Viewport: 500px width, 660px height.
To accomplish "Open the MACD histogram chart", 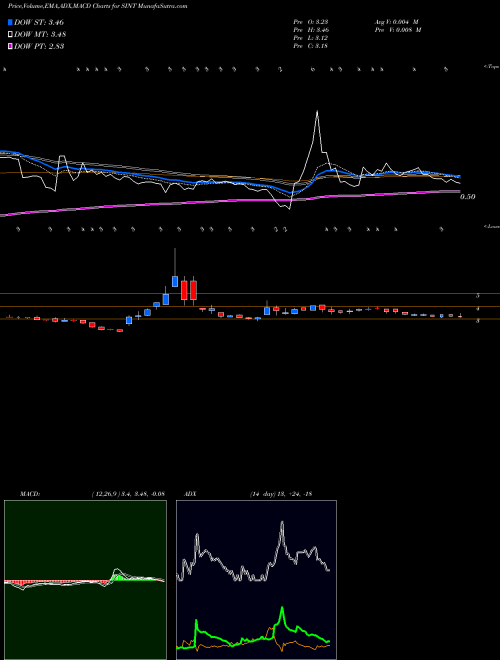I will click(x=85, y=580).
